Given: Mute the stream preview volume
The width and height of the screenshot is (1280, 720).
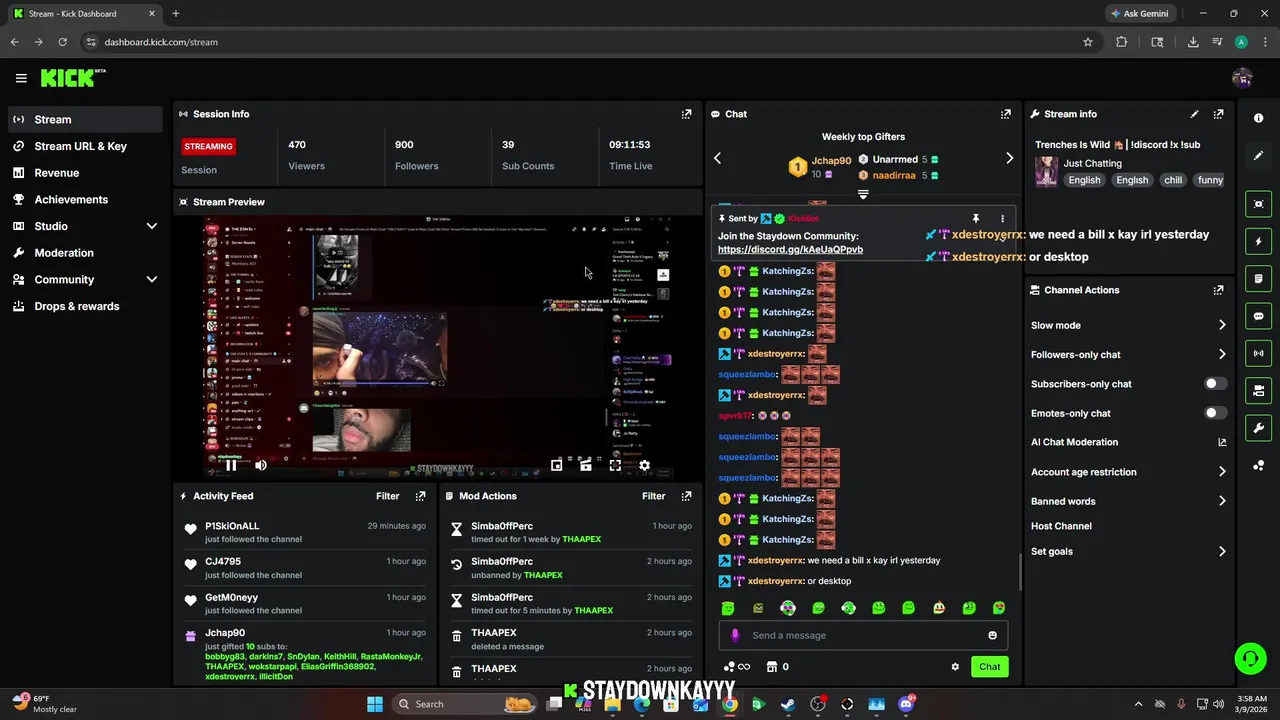Looking at the screenshot, I should click(261, 465).
